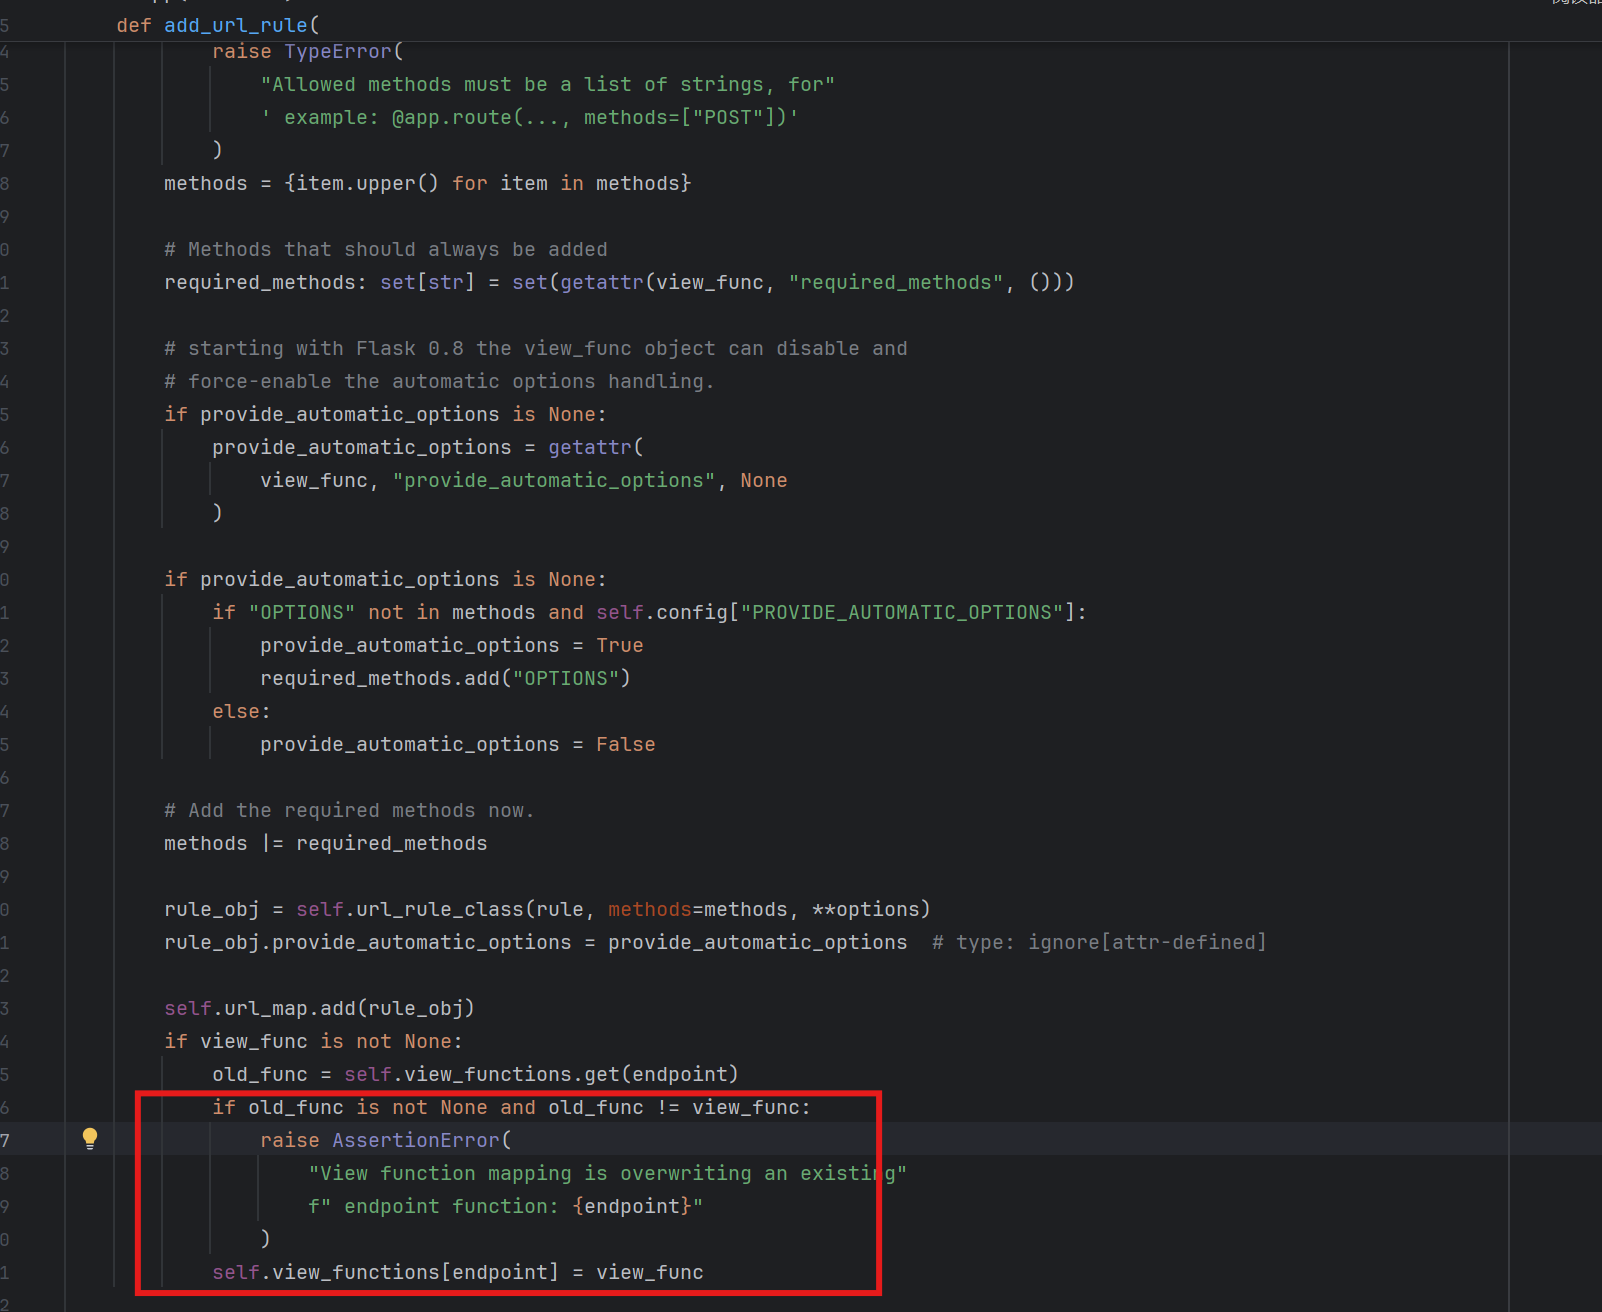Click TypeError in the raise statement
The height and width of the screenshot is (1312, 1602).
(338, 51)
